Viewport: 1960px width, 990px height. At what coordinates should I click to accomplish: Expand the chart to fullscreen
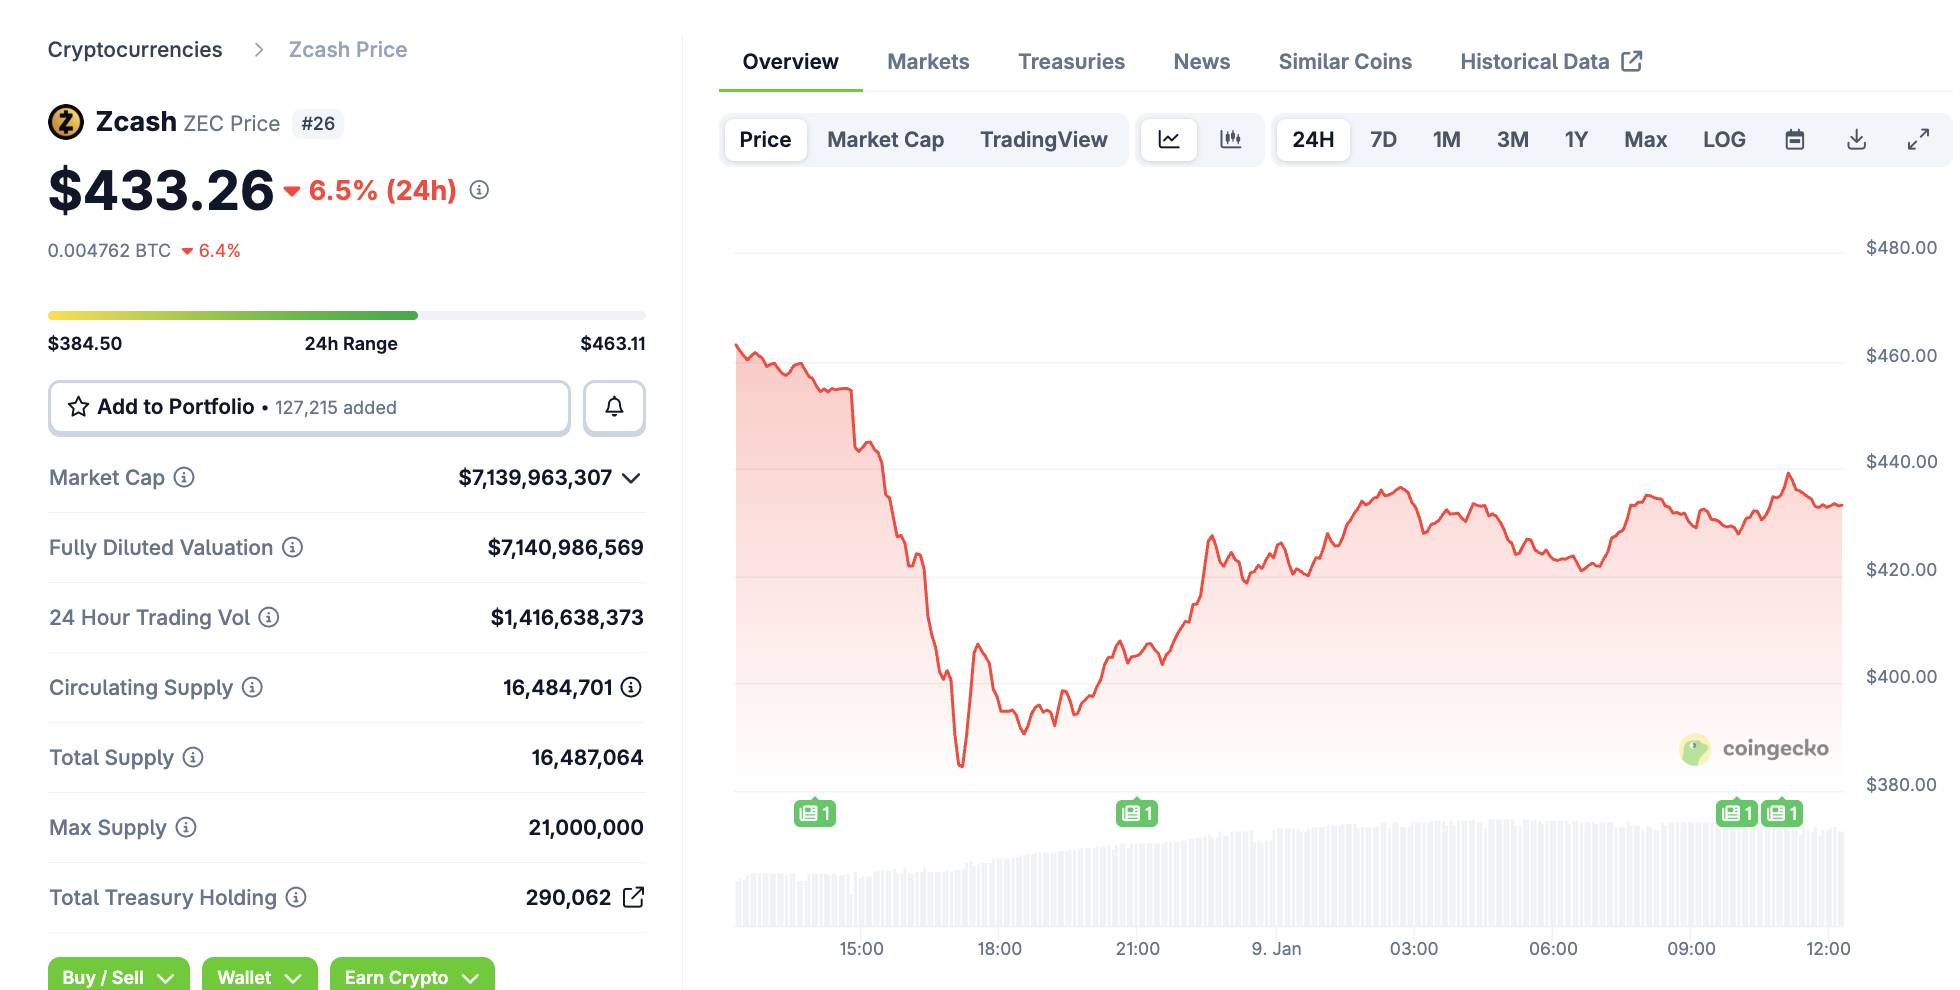point(1918,140)
